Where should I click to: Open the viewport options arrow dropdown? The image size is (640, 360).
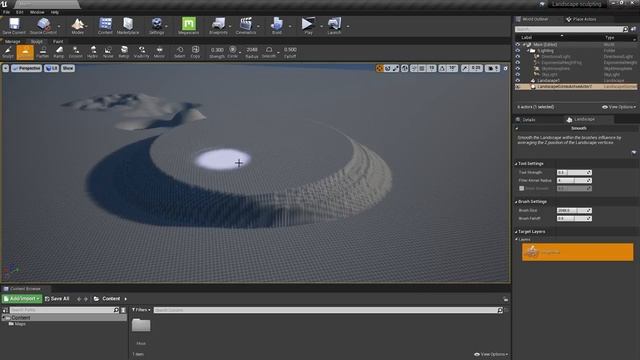pos(6,68)
